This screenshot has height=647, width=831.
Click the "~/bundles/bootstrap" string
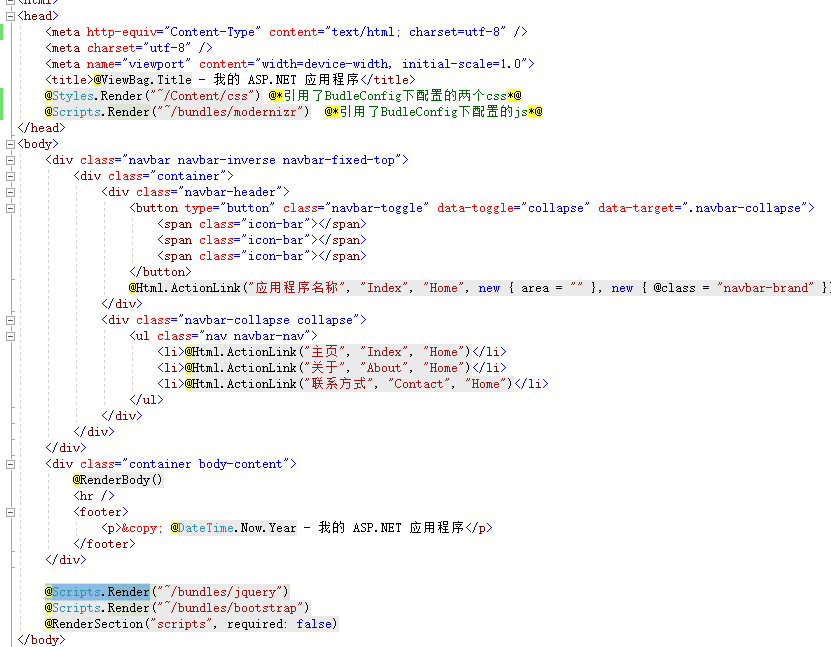pyautogui.click(x=230, y=608)
